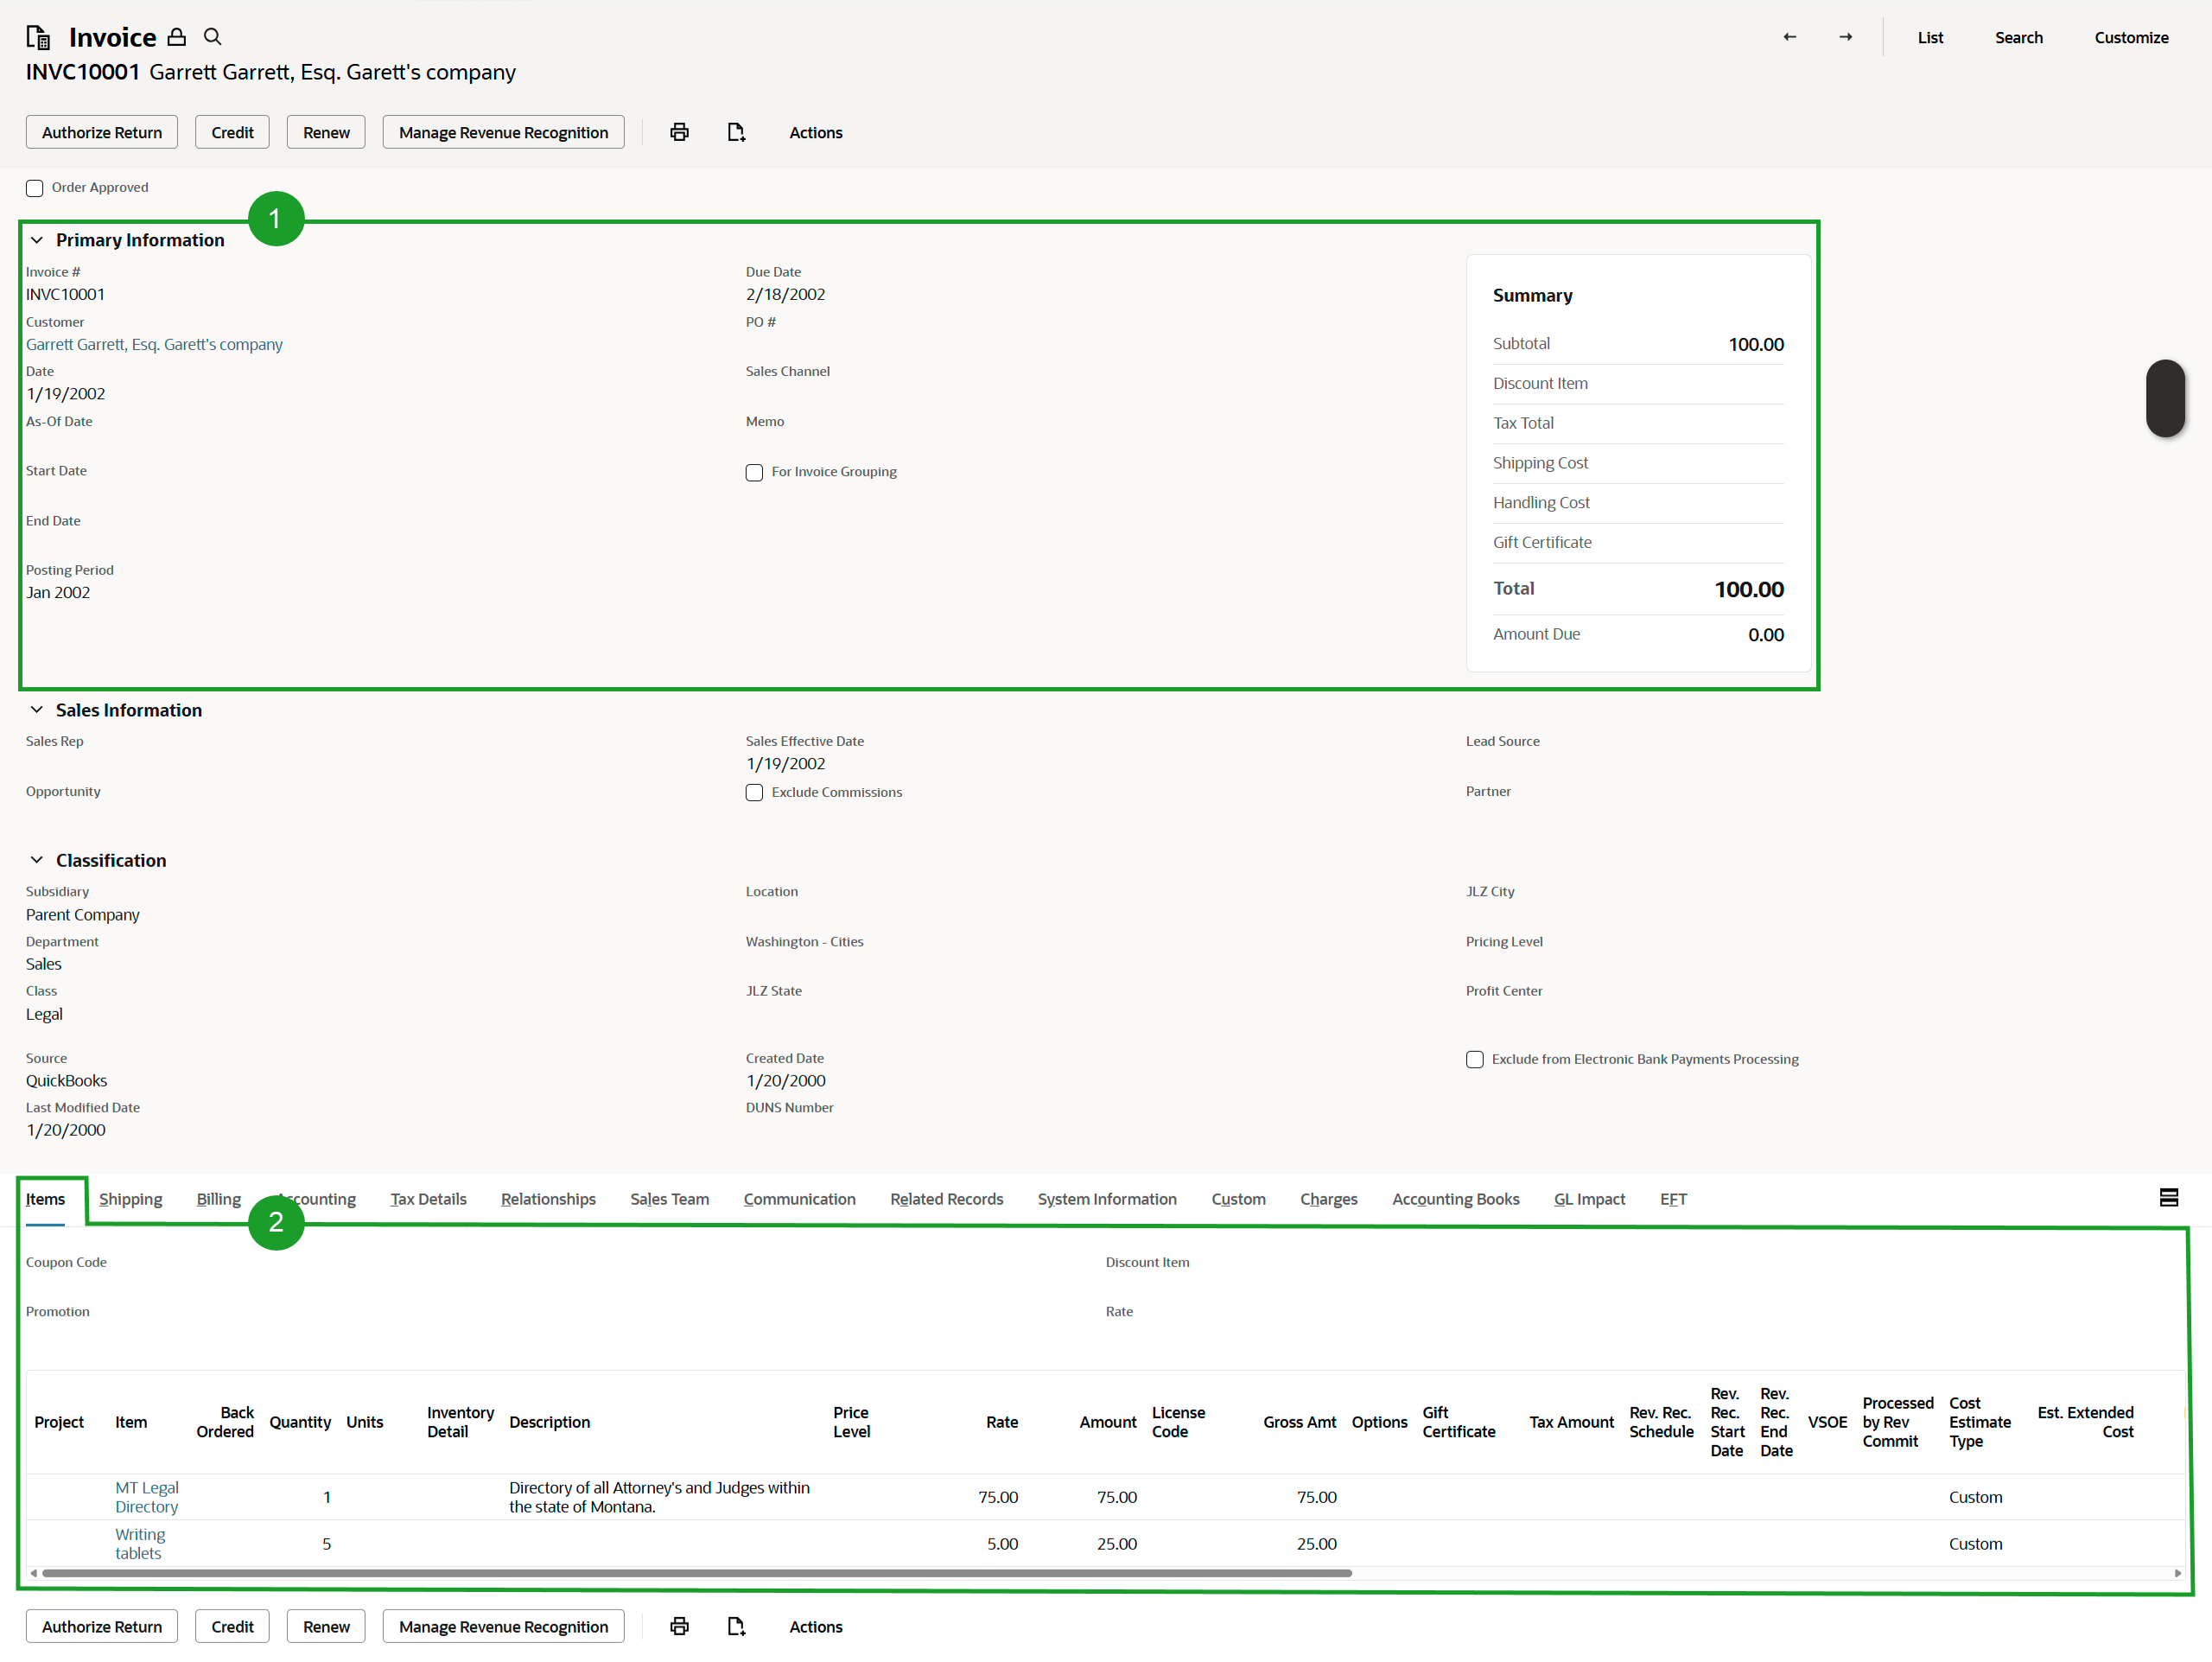Go to next record with right arrow
This screenshot has width=2212, height=1662.
point(1845,37)
